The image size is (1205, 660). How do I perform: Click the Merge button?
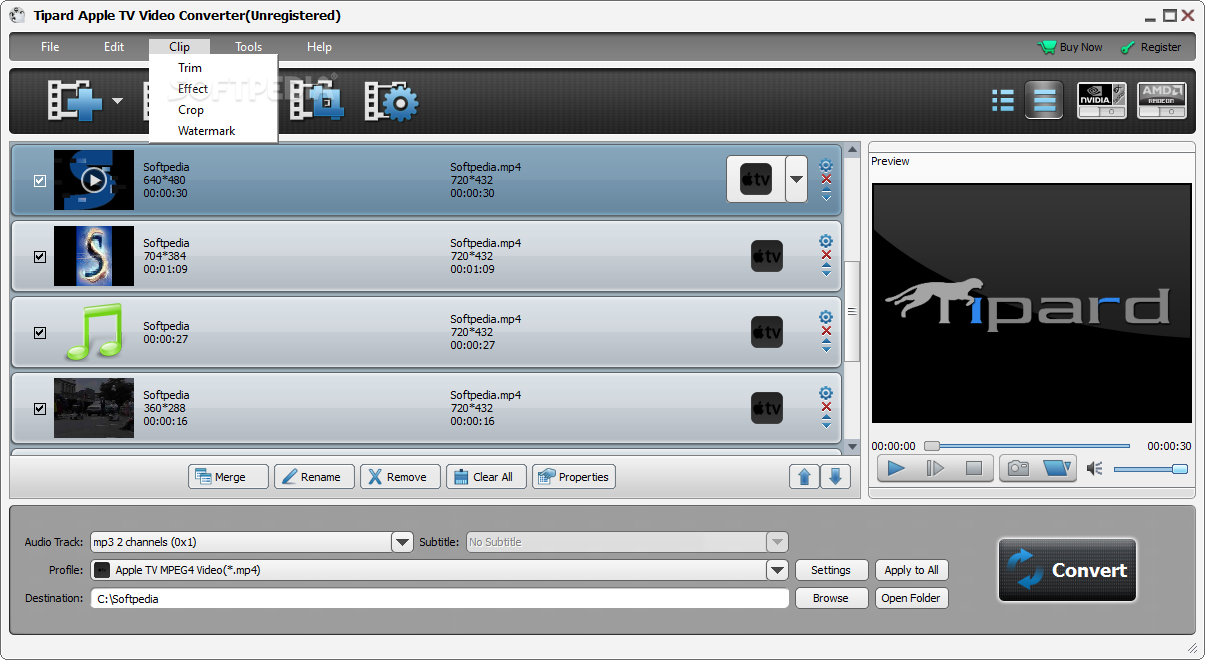(x=228, y=477)
